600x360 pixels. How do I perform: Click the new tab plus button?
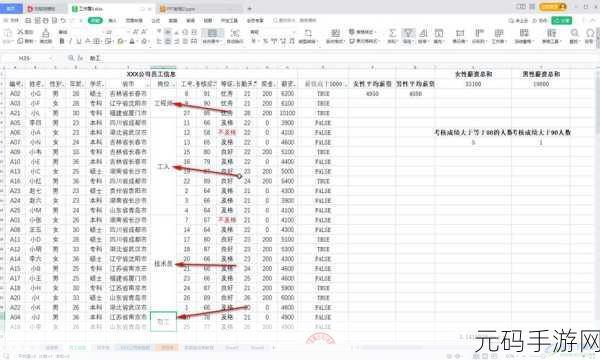[249, 8]
